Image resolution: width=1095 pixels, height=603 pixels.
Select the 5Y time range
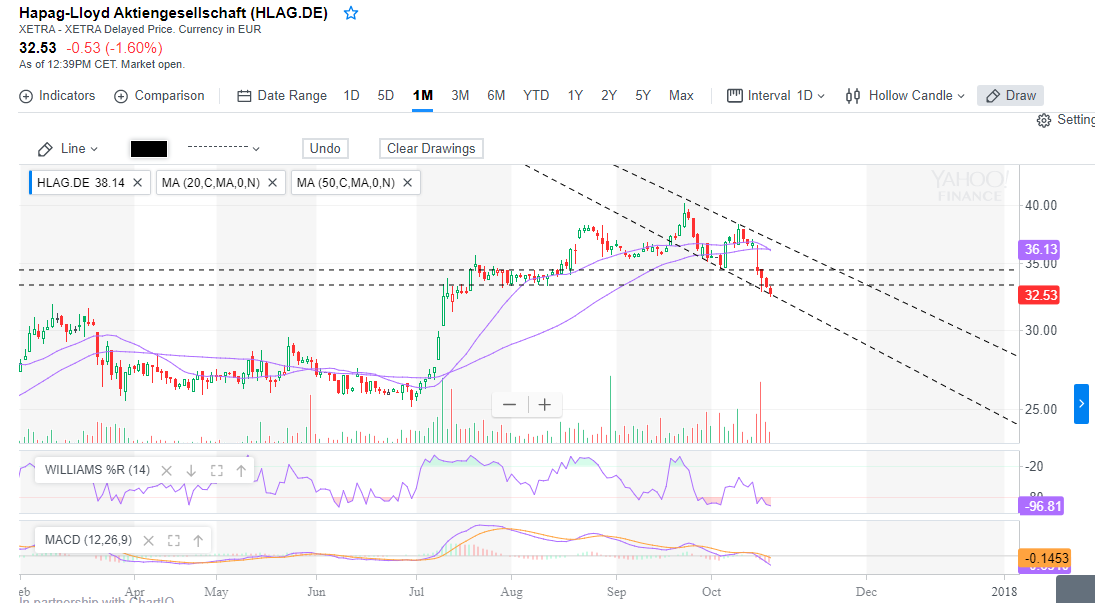[x=642, y=96]
